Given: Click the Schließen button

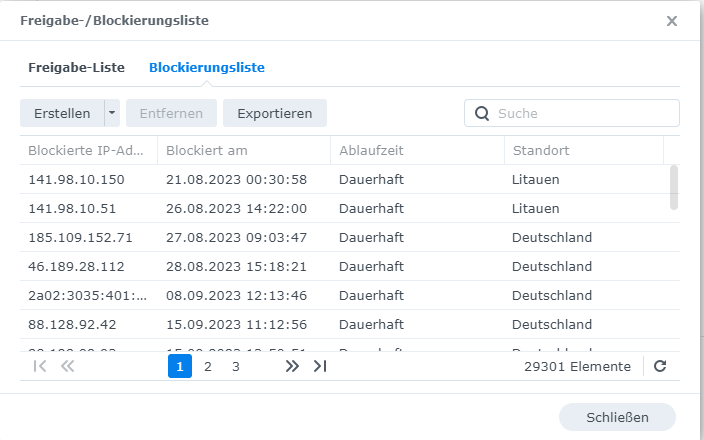Looking at the screenshot, I should 617,417.
